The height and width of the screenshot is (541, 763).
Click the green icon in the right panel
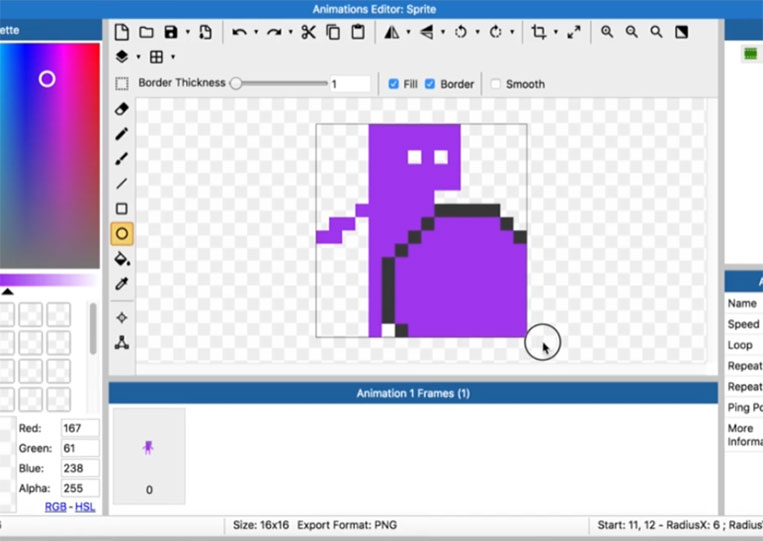pyautogui.click(x=751, y=54)
